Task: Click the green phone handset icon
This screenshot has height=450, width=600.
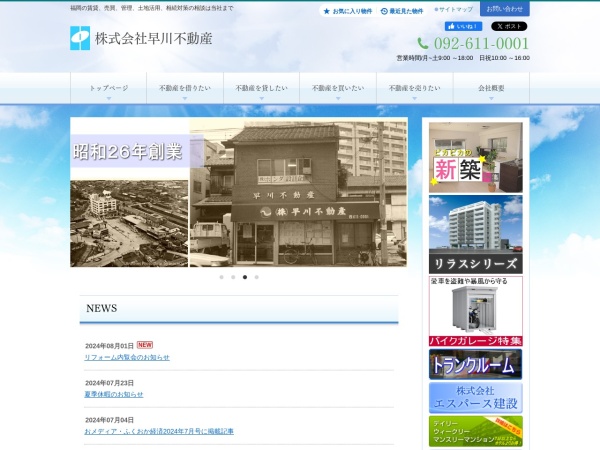Action: pyautogui.click(x=423, y=43)
